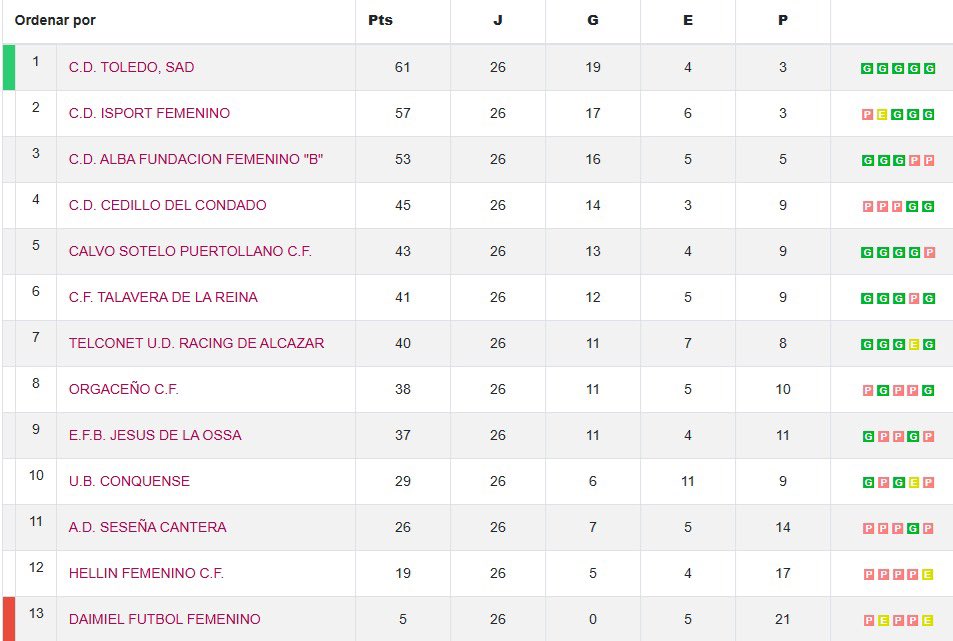Screen dimensions: 953x641
Task: Click yellow E icon in Racing de Alcazar row
Action: tap(913, 344)
